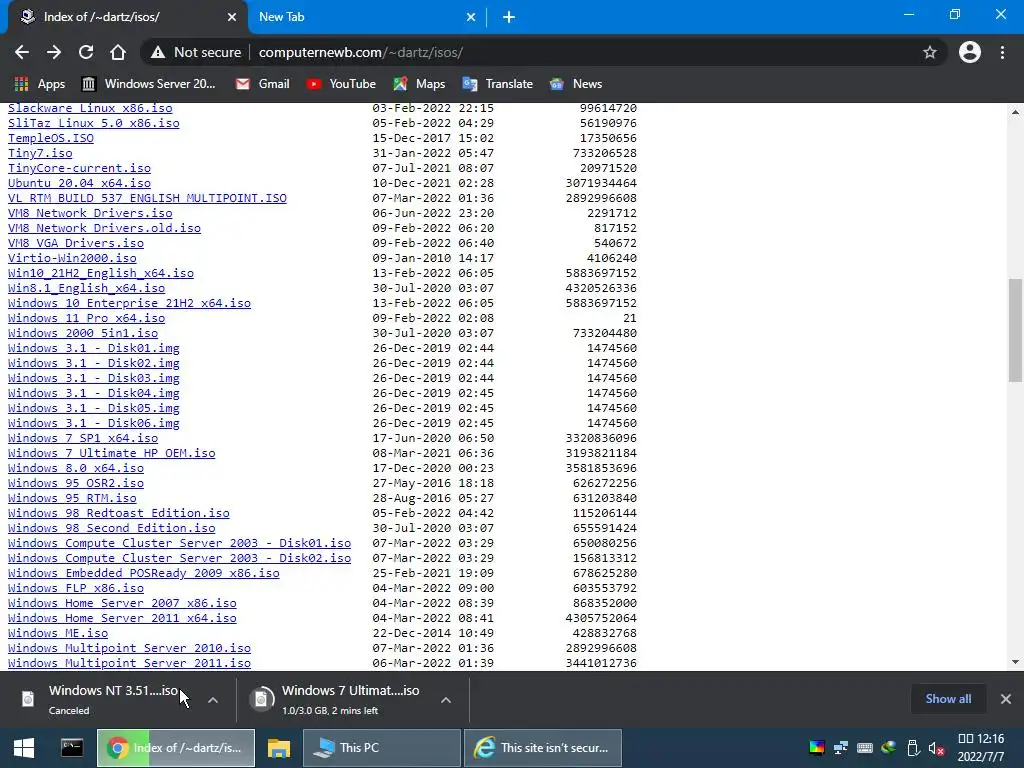1024x768 pixels.
Task: Open the Translate bookmark
Action: tap(498, 84)
